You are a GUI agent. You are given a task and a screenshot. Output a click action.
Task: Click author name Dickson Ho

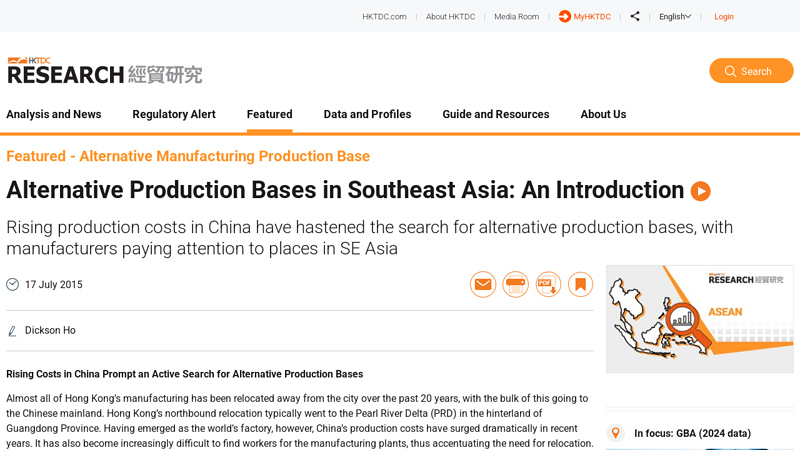pyautogui.click(x=50, y=330)
